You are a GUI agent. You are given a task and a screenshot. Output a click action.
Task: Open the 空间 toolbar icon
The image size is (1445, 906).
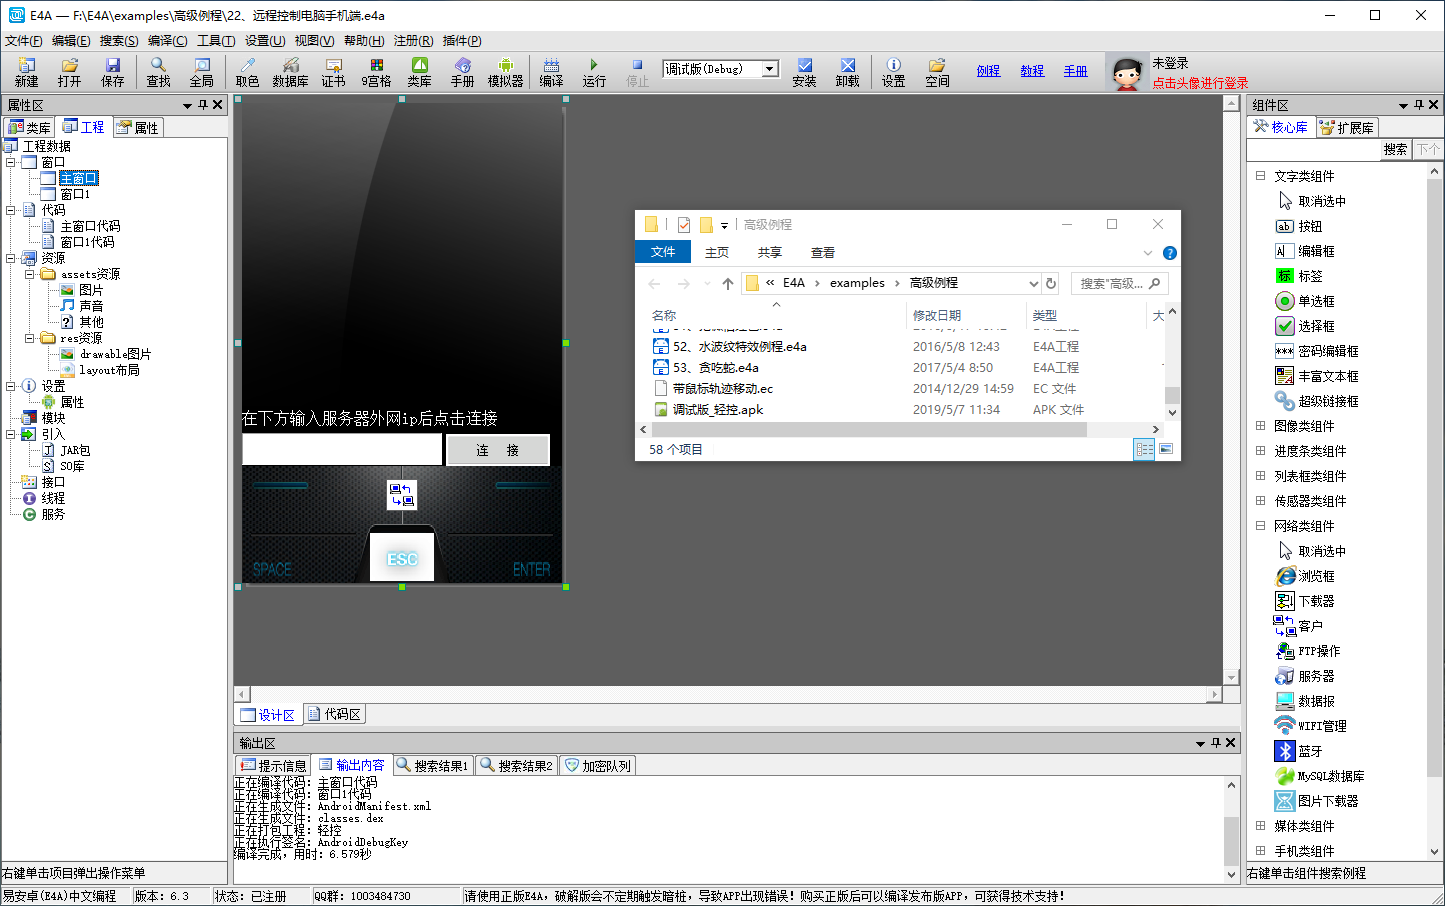point(937,72)
